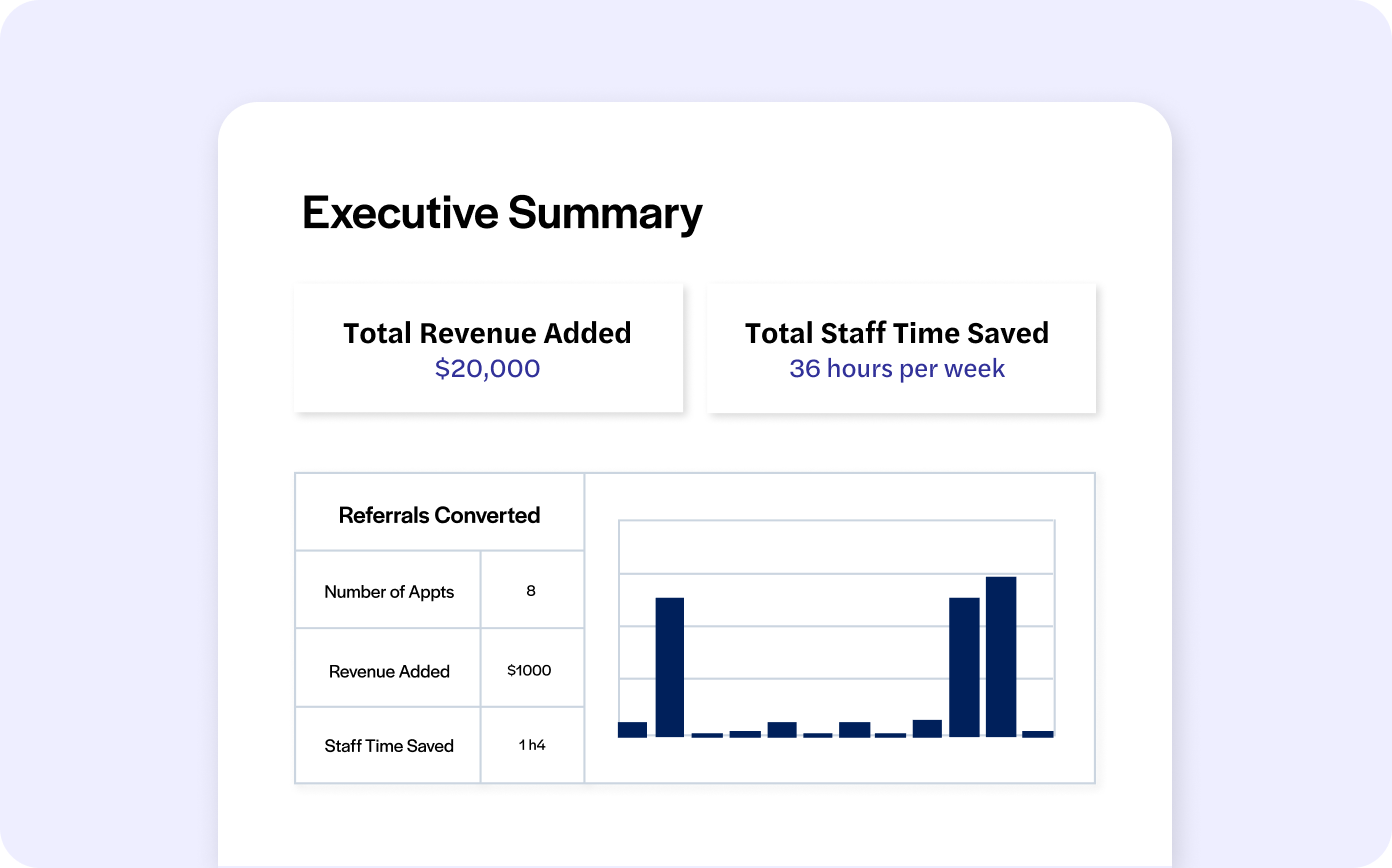Click the tallest bar in the chart
Image resolution: width=1392 pixels, height=868 pixels.
1001,657
